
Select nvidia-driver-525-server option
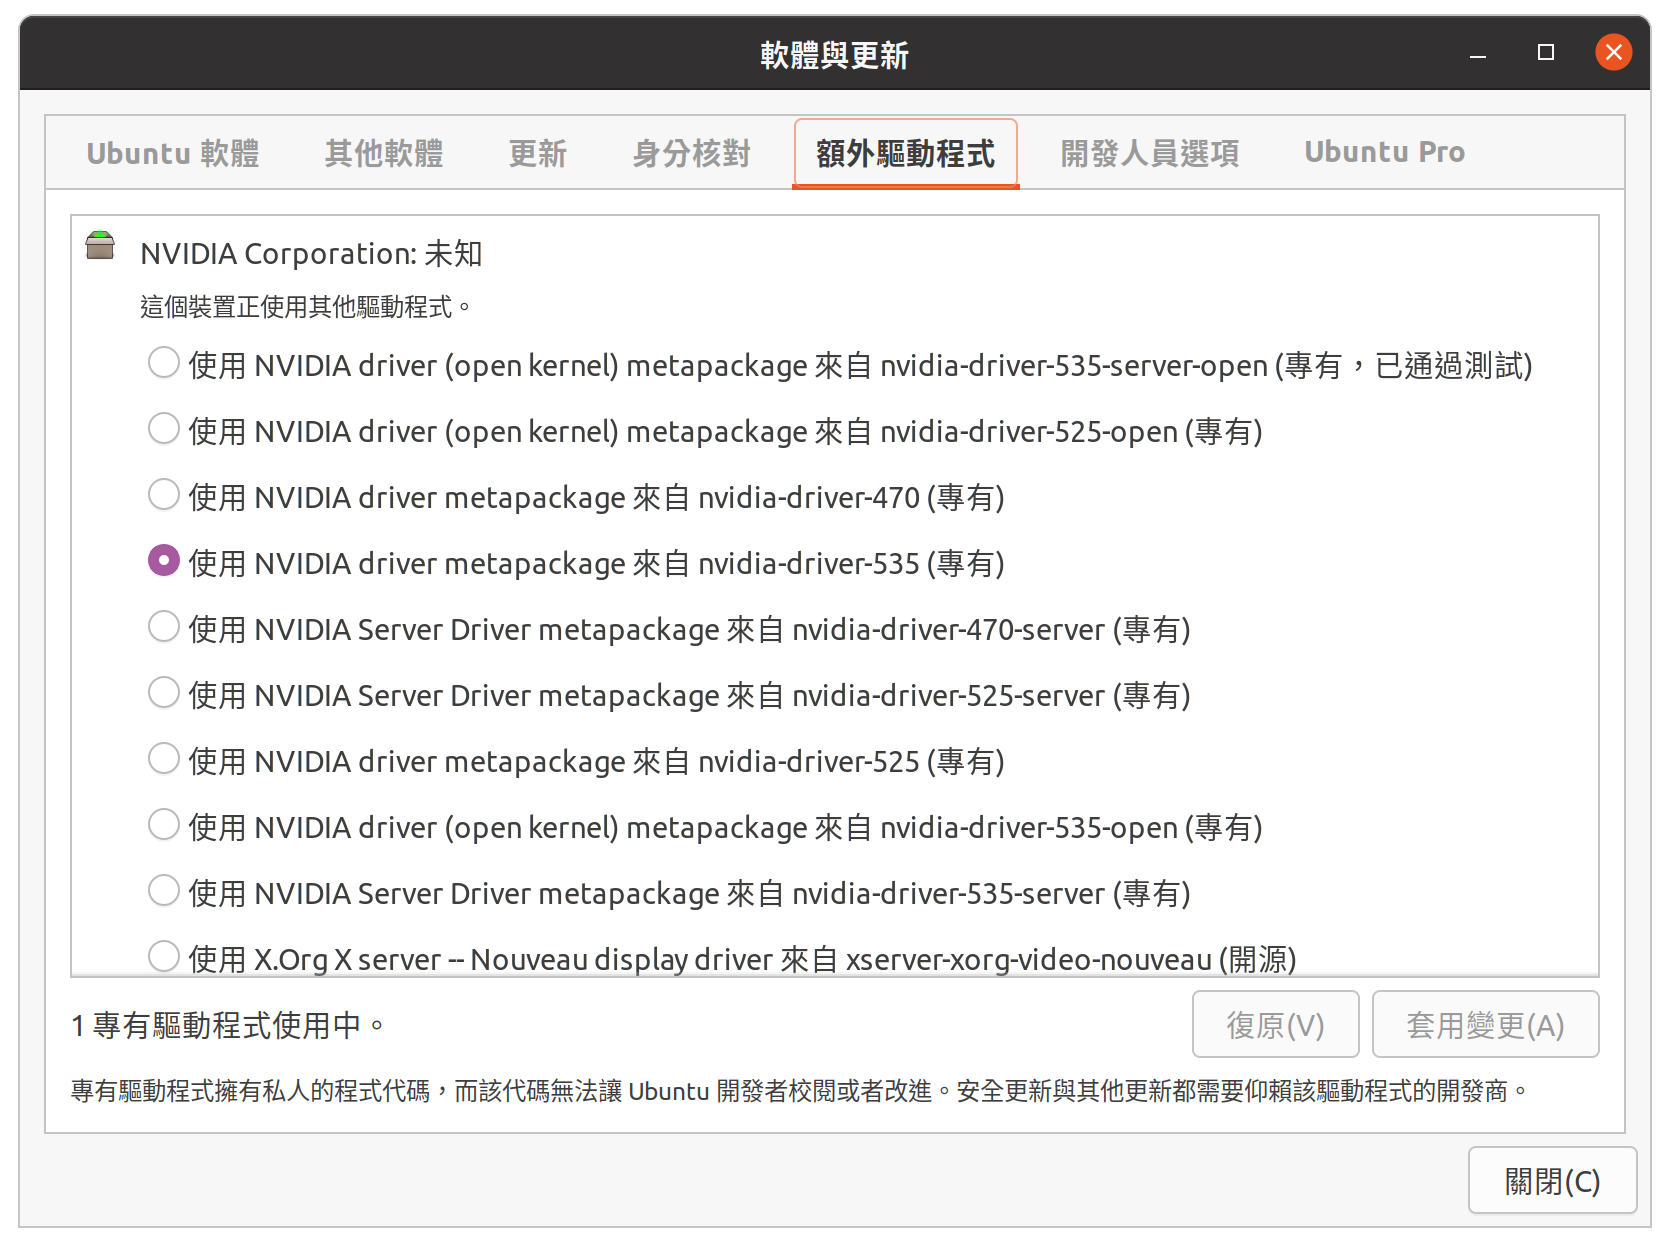point(164,693)
